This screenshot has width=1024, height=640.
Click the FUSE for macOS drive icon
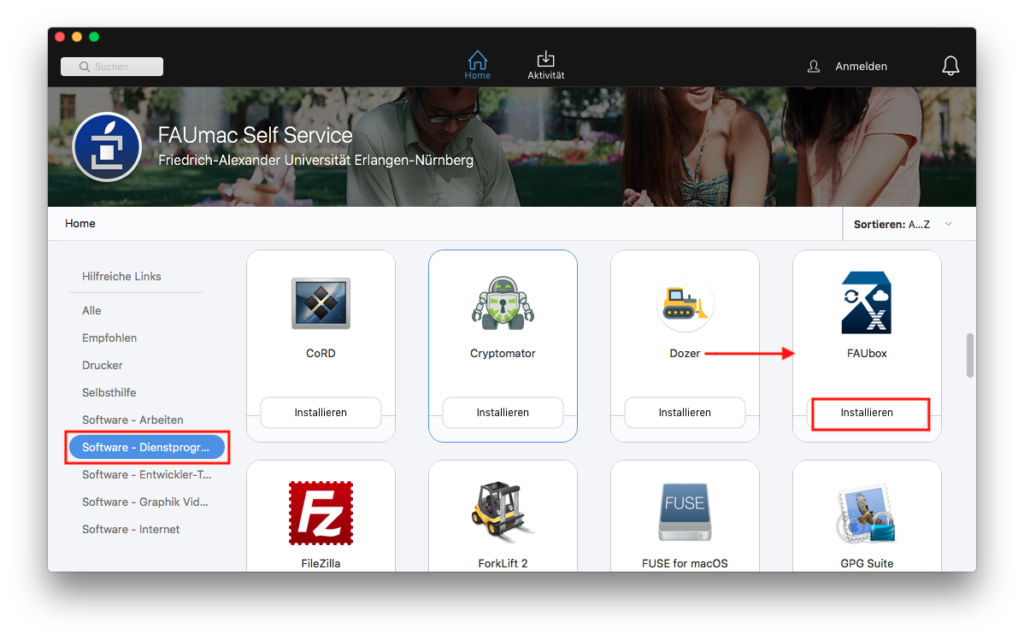pyautogui.click(x=684, y=512)
